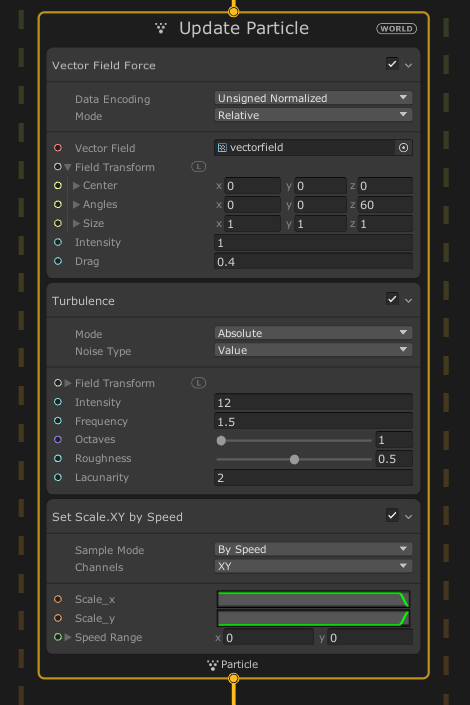The image size is (470, 705).
Task: Edit the Frequency value 1.5
Action: pos(313,422)
